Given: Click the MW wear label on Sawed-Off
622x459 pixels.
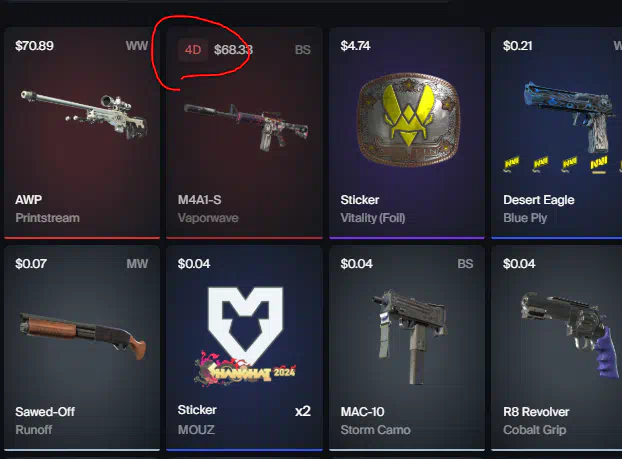Looking at the screenshot, I should coord(137,264).
